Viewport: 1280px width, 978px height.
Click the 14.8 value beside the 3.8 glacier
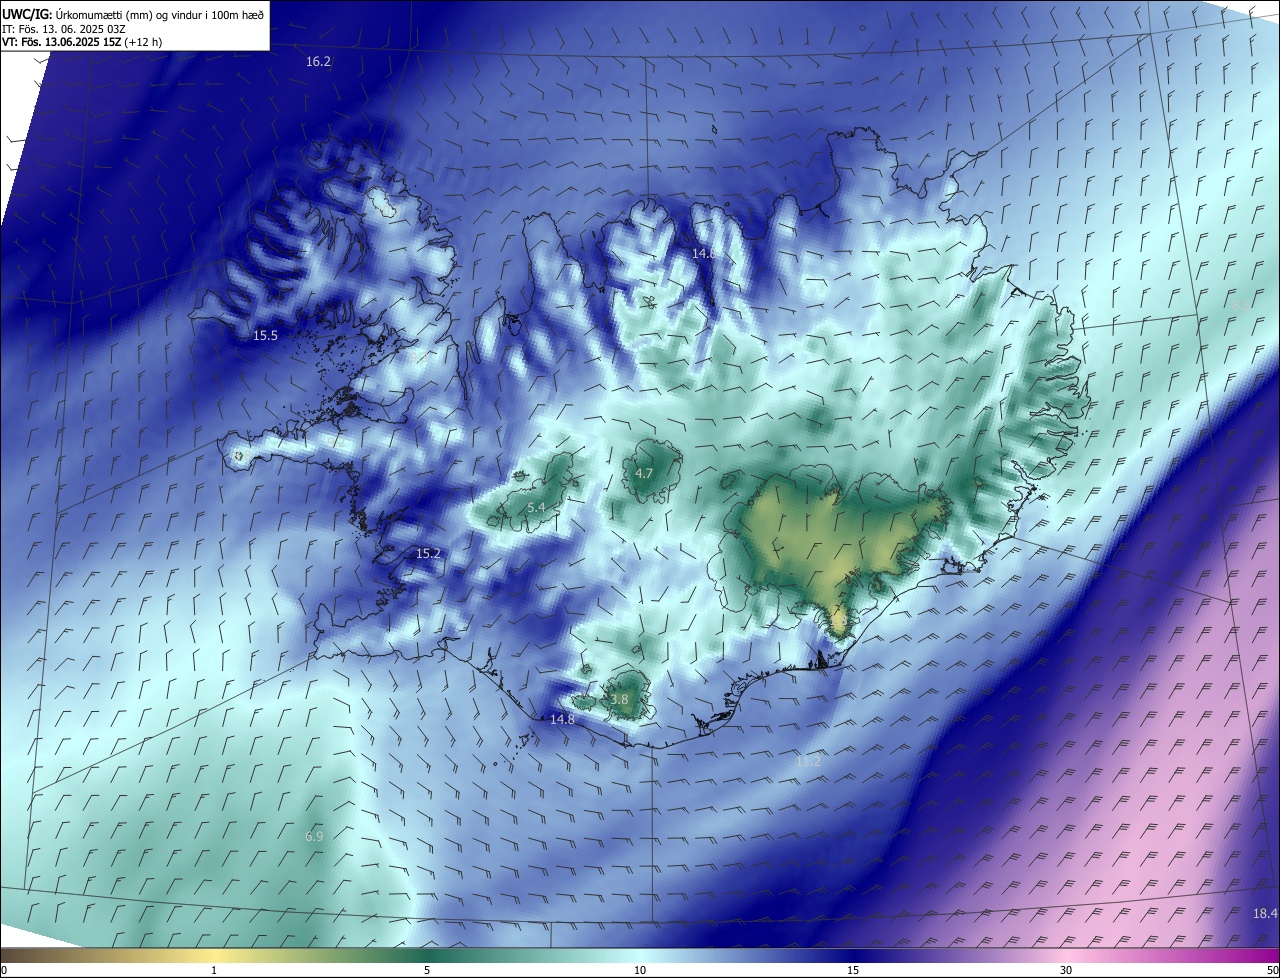562,720
